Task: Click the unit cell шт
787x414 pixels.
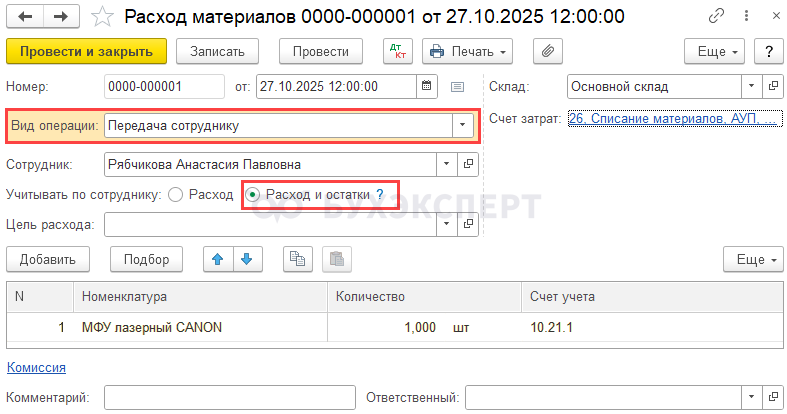Action: tap(461, 328)
